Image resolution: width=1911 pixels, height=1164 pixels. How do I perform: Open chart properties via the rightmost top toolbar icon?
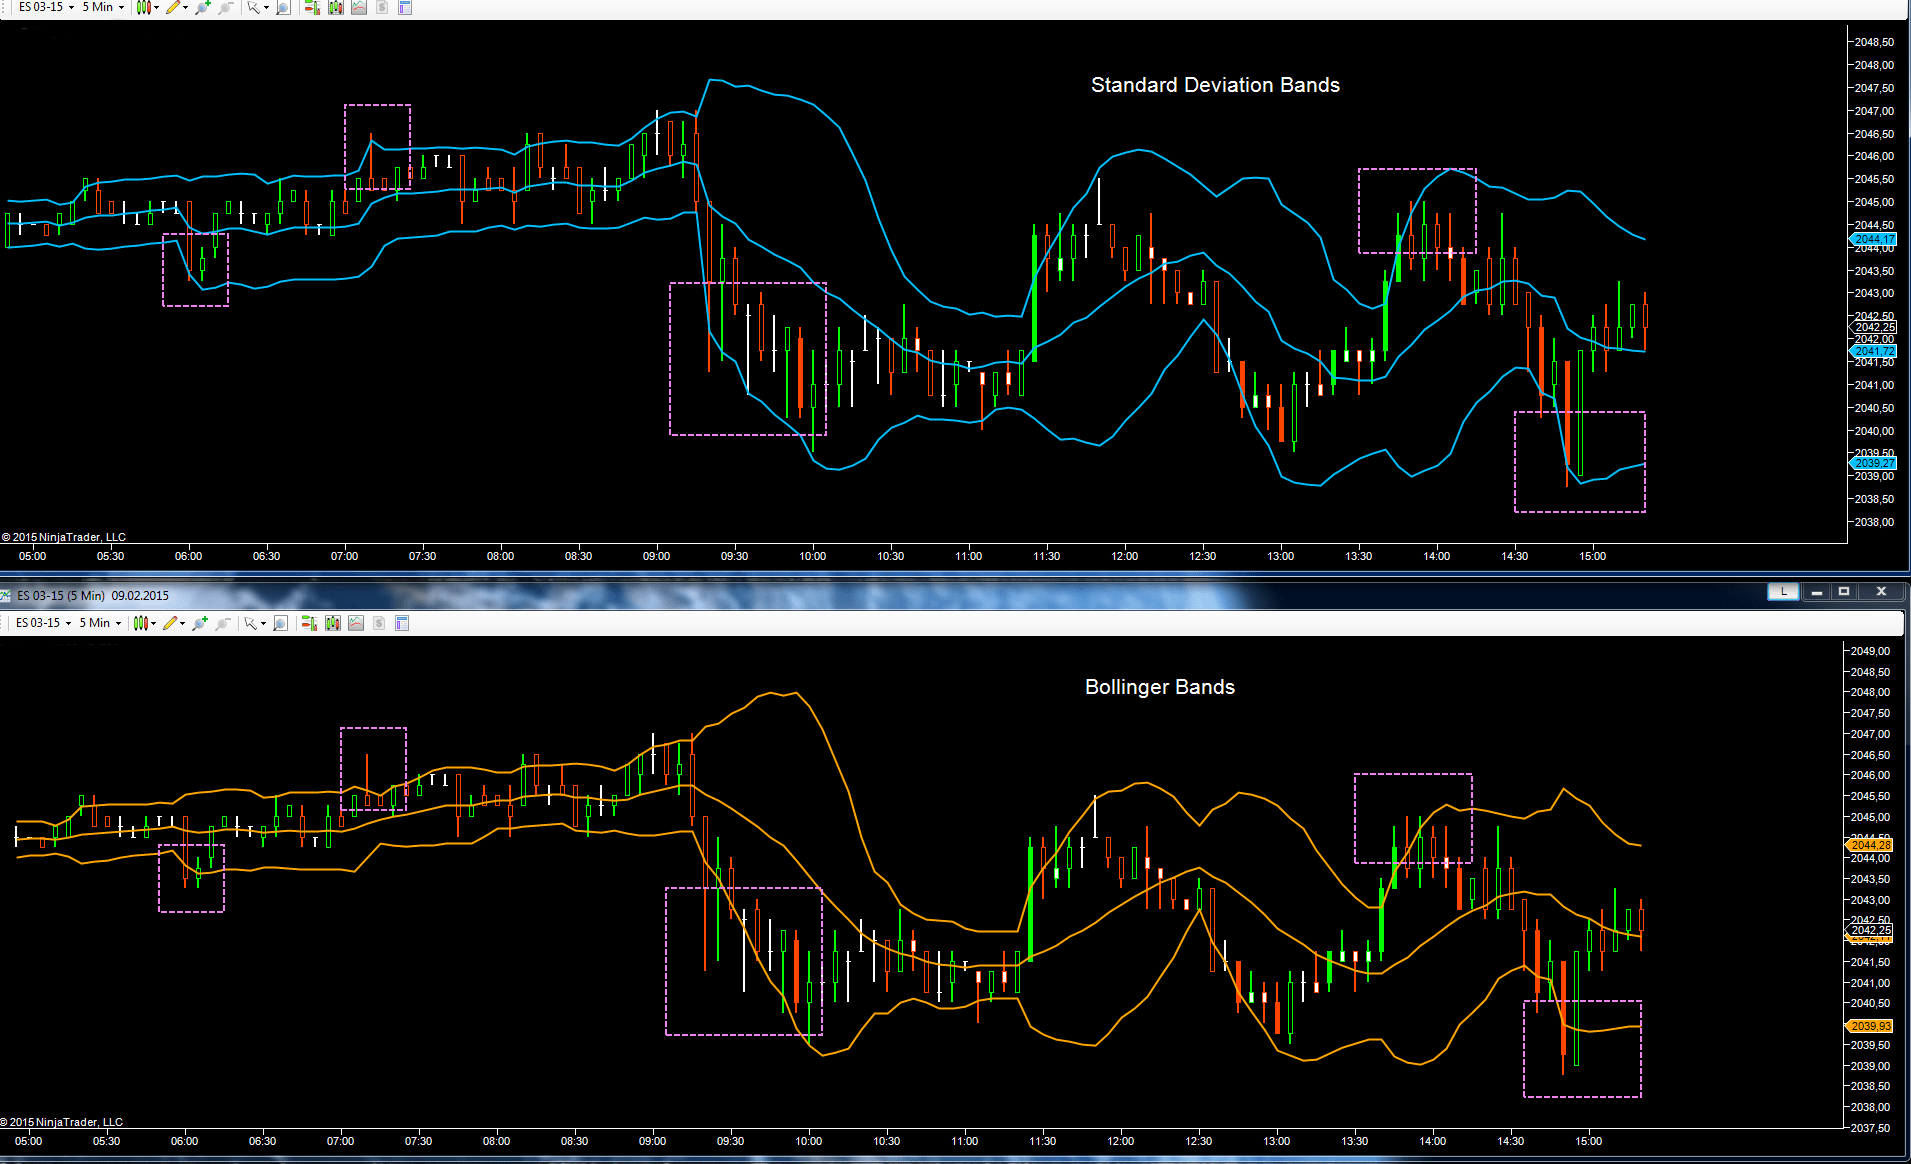[404, 8]
